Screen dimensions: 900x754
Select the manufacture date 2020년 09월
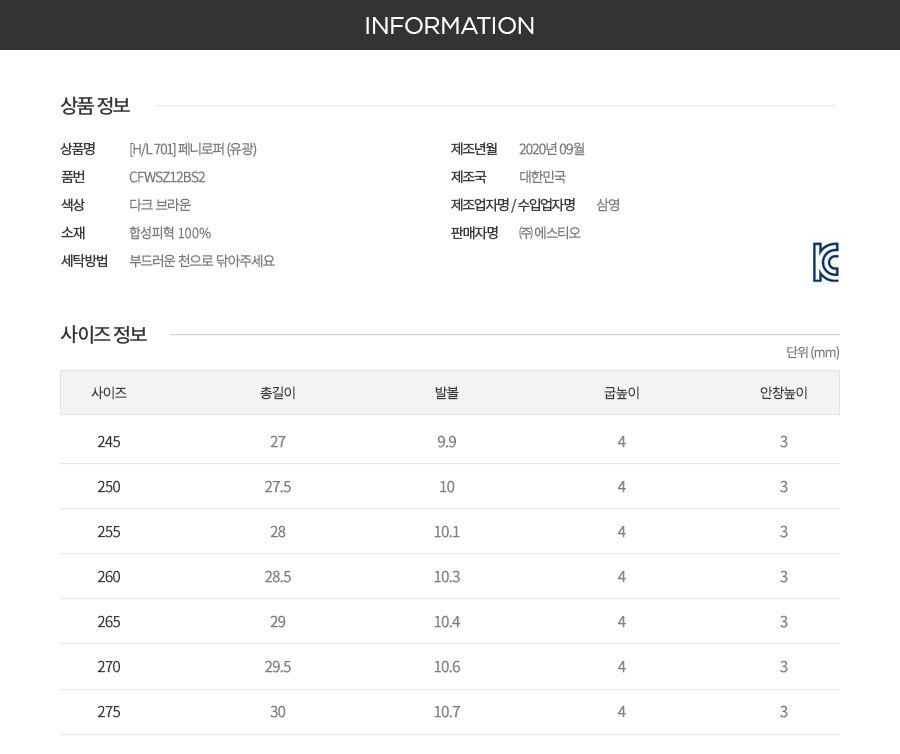pos(552,149)
